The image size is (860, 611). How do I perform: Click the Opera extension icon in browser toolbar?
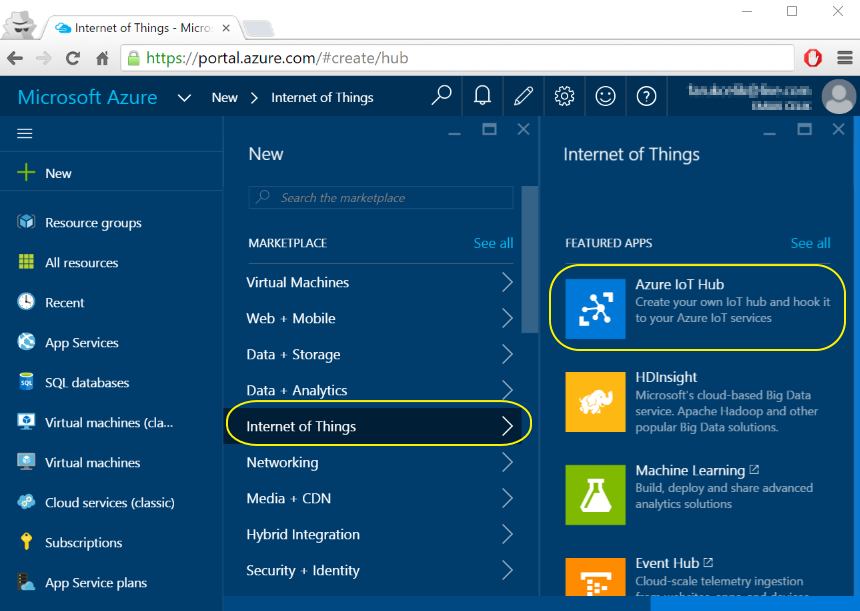tap(813, 58)
